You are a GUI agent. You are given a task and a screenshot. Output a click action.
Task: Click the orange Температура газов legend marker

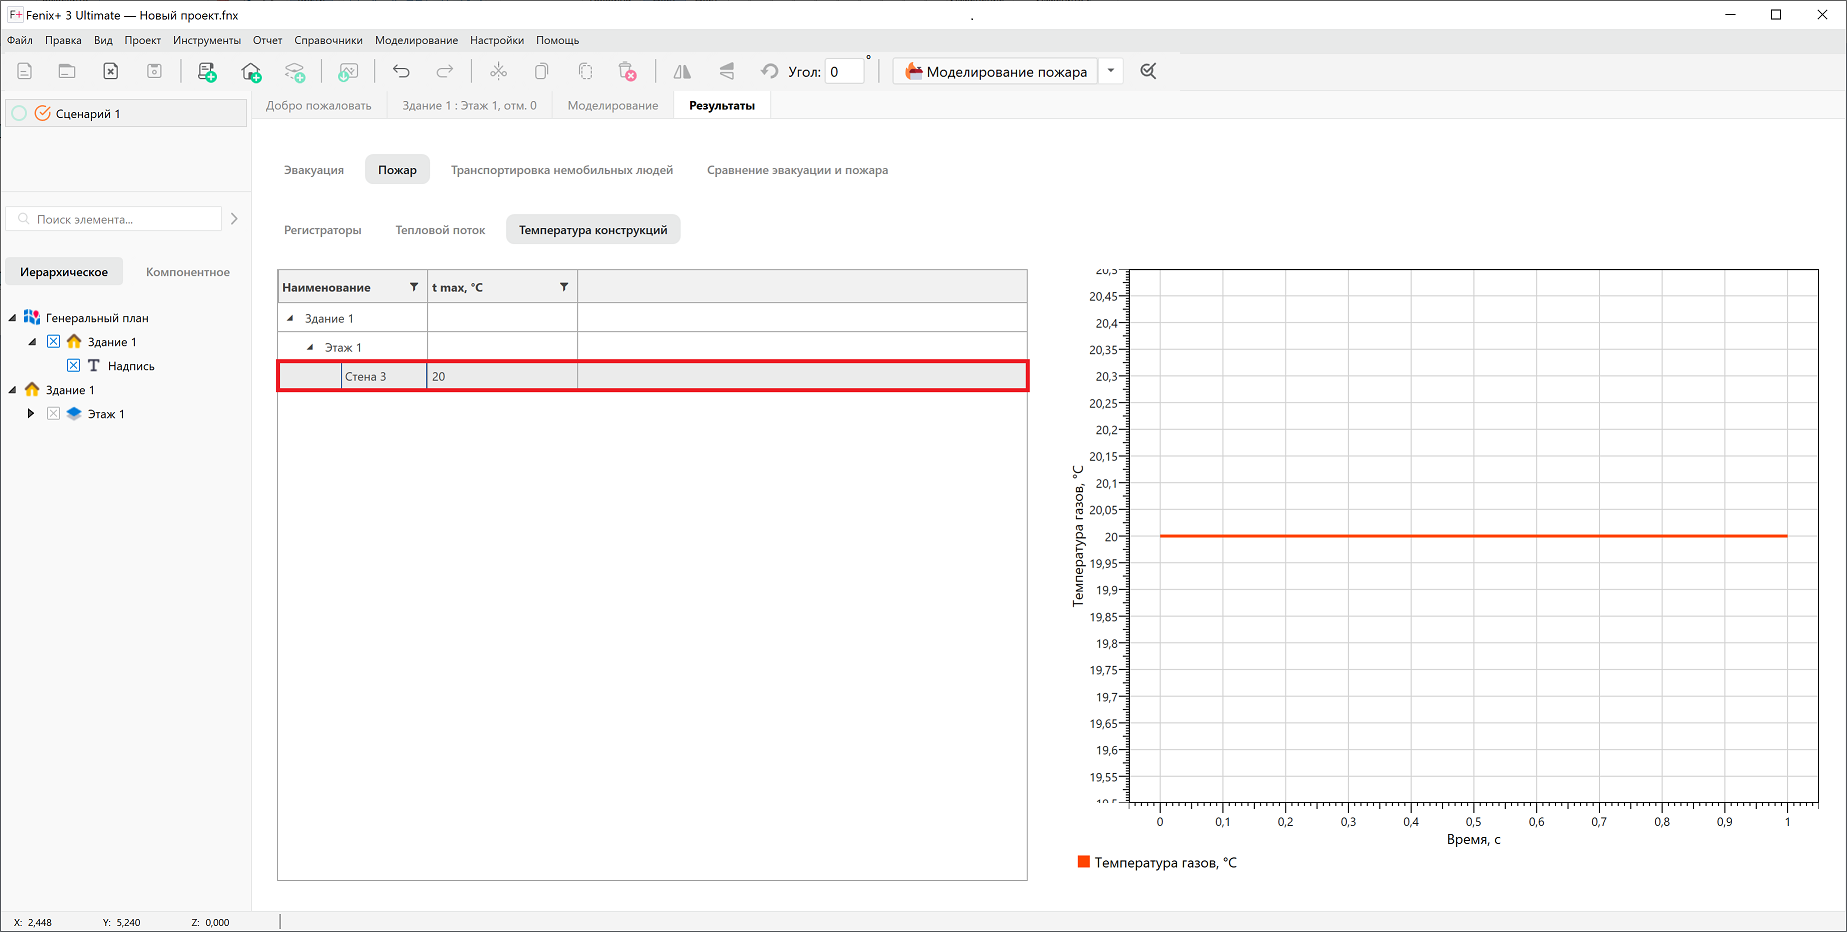click(1083, 862)
